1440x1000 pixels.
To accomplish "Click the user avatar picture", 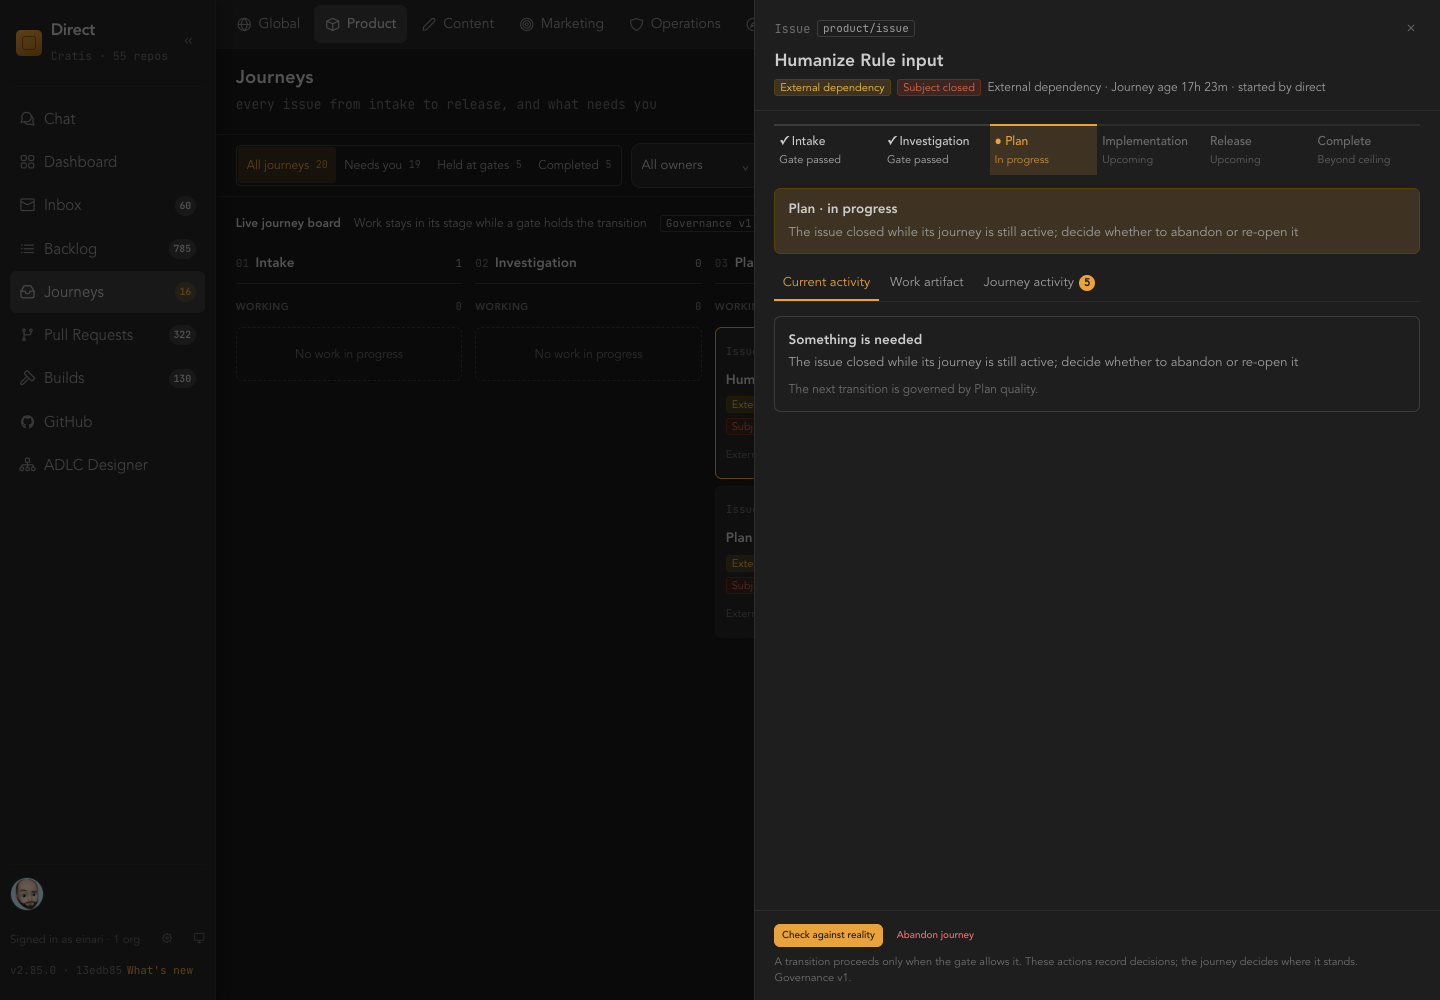I will click(27, 894).
